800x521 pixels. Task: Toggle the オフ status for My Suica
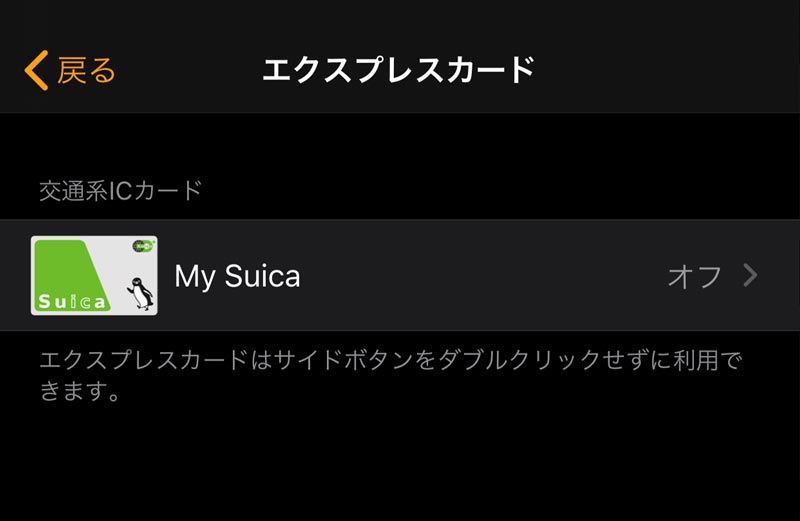[694, 276]
